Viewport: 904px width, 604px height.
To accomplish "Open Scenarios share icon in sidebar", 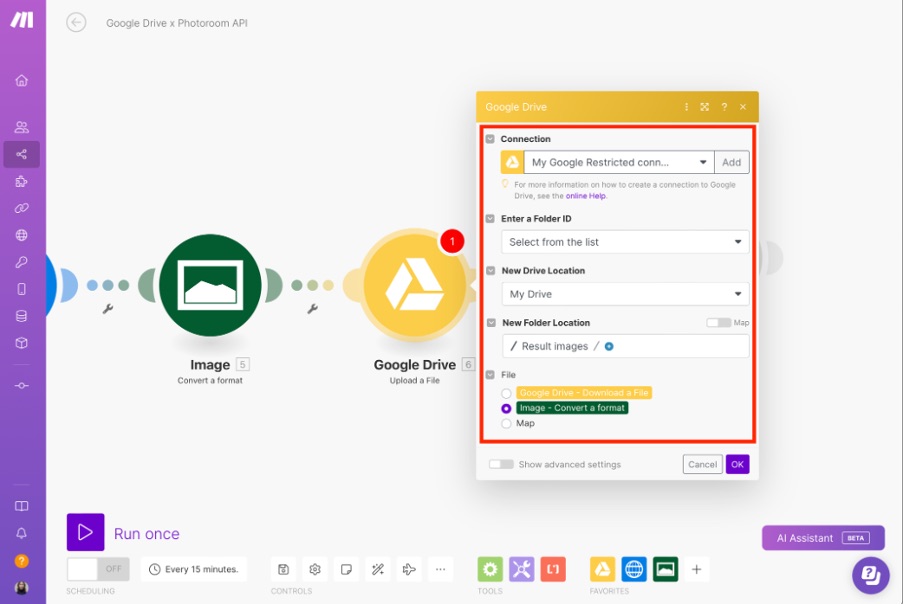I will (x=22, y=154).
